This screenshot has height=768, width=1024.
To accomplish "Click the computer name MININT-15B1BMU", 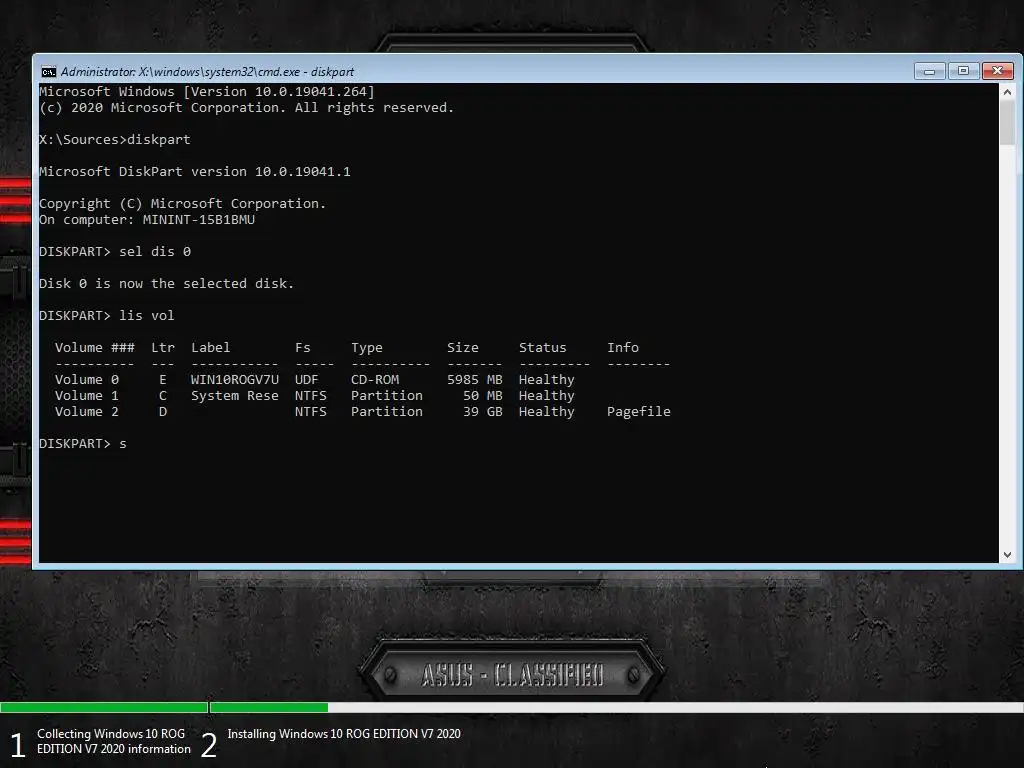I will coord(199,219).
